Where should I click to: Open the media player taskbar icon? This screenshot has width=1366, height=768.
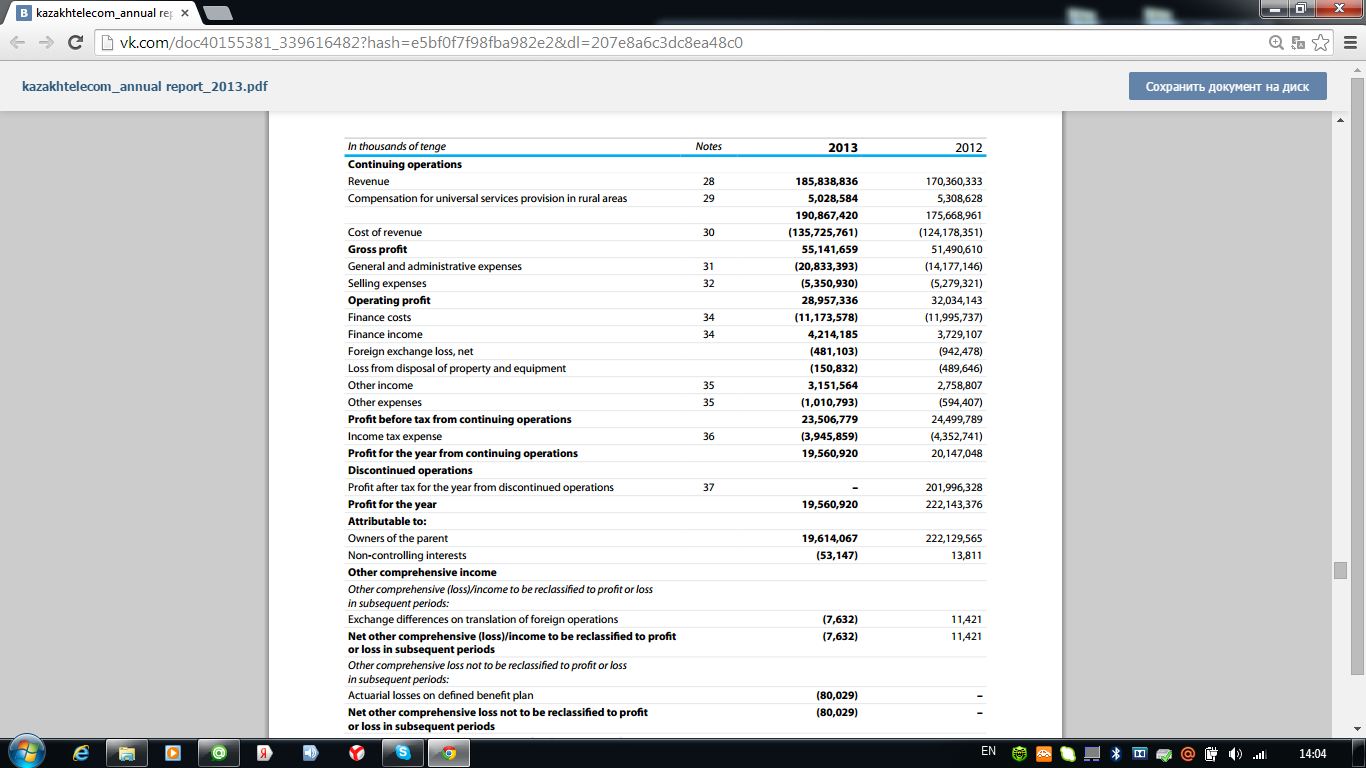[173, 752]
